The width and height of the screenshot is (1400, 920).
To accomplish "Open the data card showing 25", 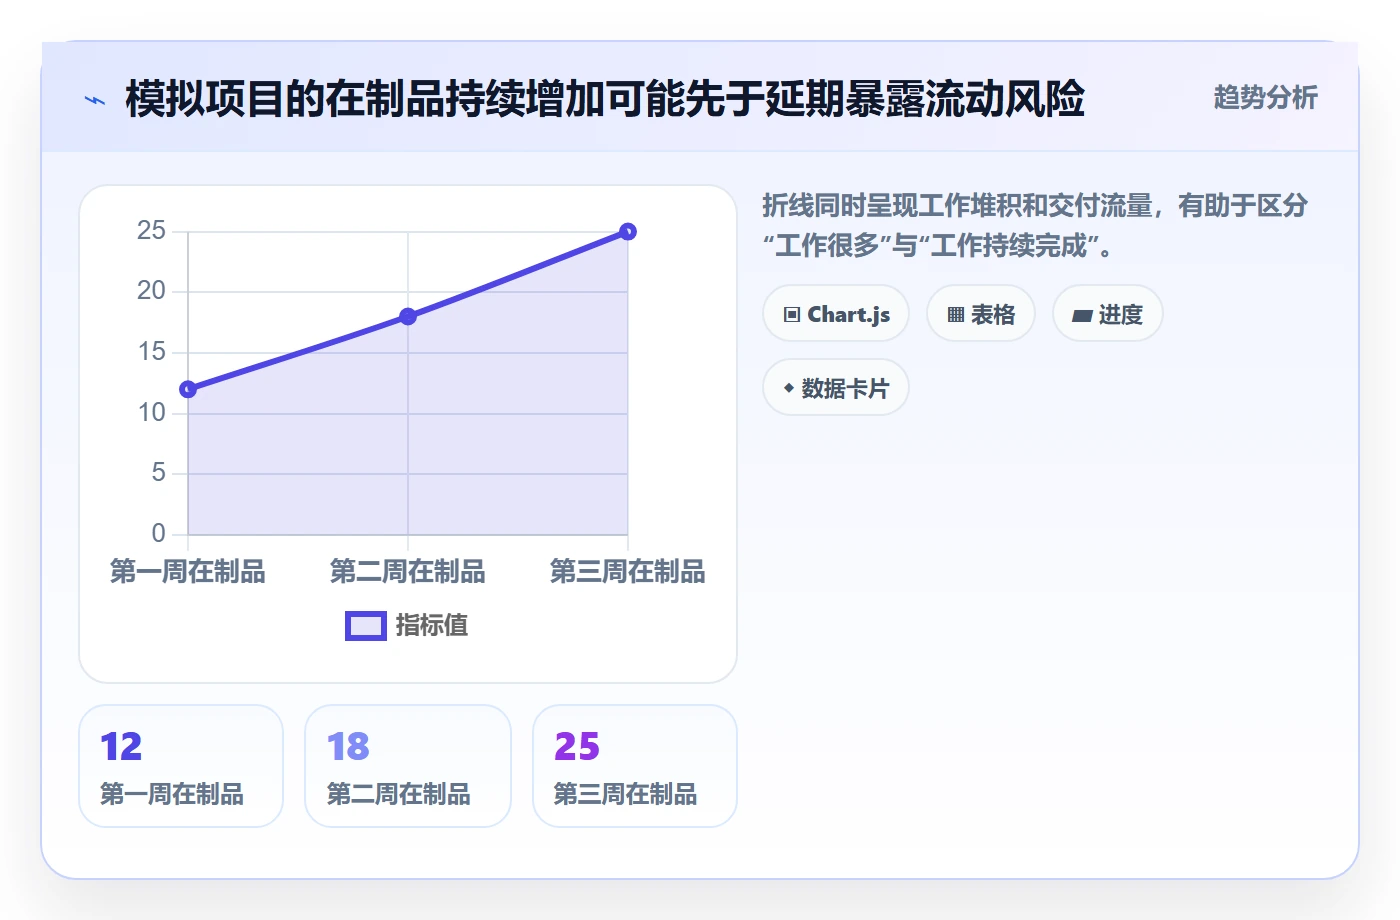I will (x=635, y=766).
